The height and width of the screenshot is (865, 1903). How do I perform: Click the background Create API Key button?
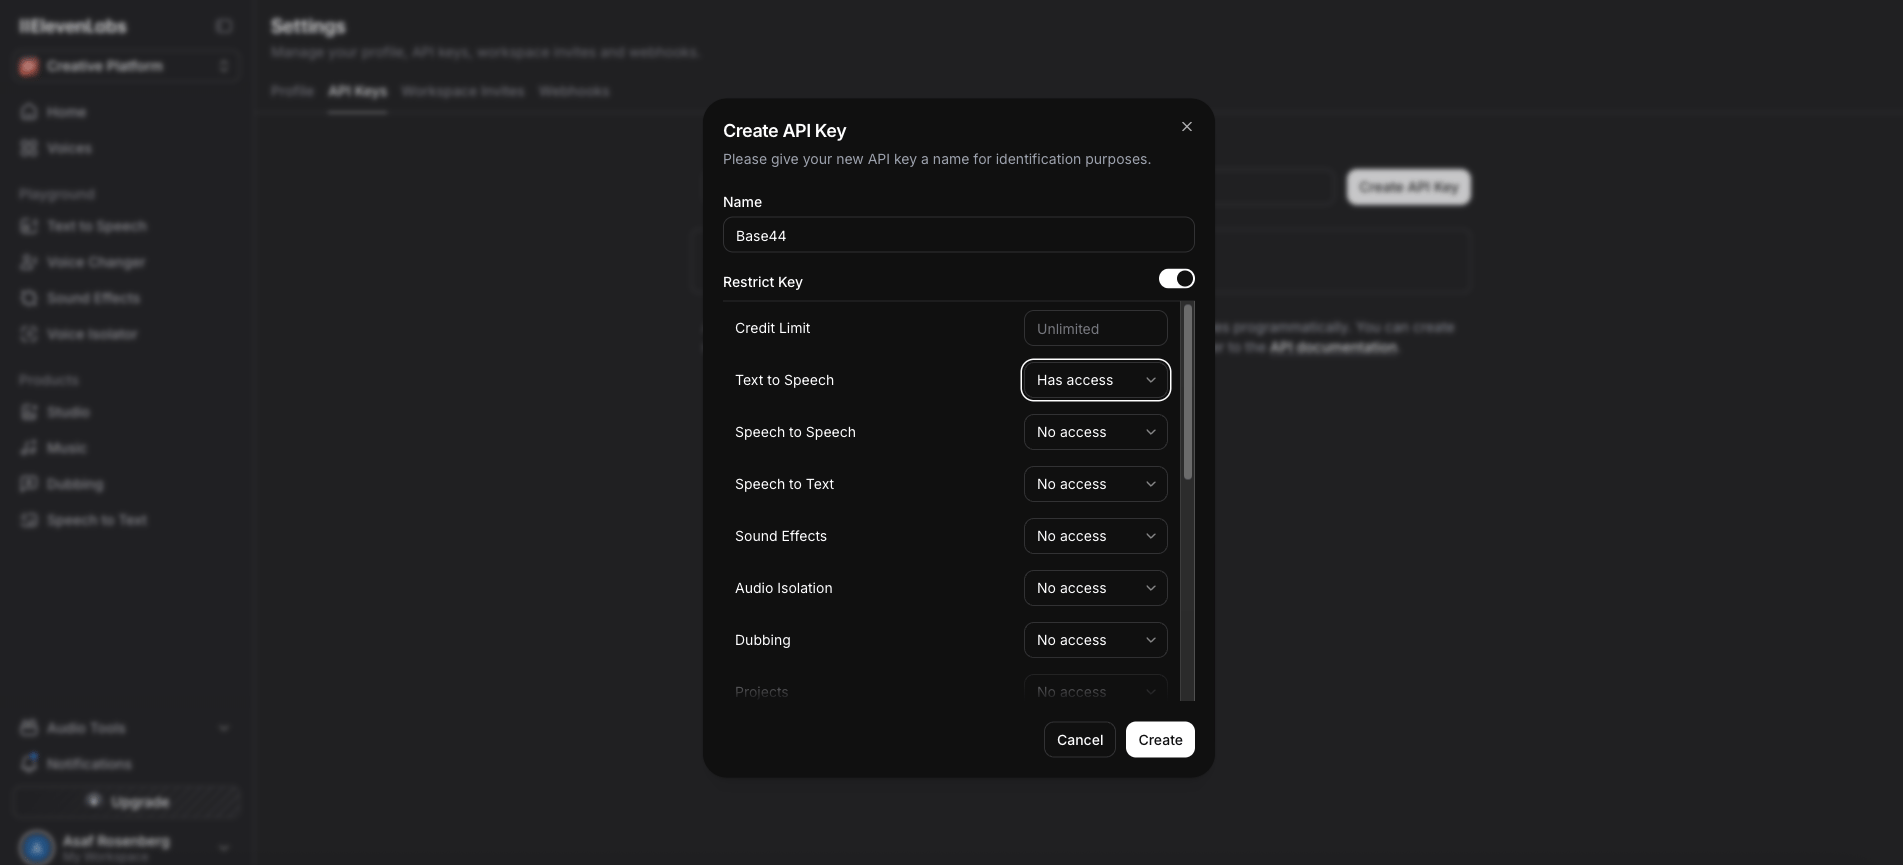click(x=1409, y=187)
